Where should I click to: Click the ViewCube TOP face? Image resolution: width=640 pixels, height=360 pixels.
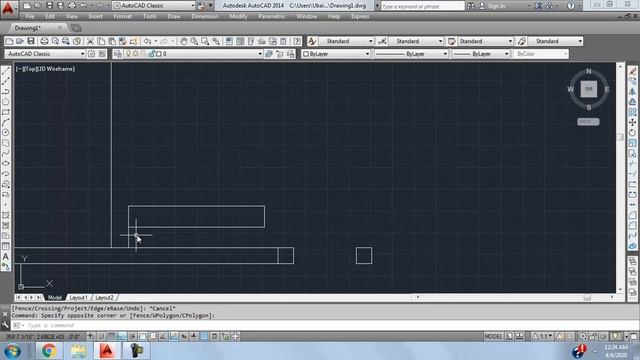(589, 89)
